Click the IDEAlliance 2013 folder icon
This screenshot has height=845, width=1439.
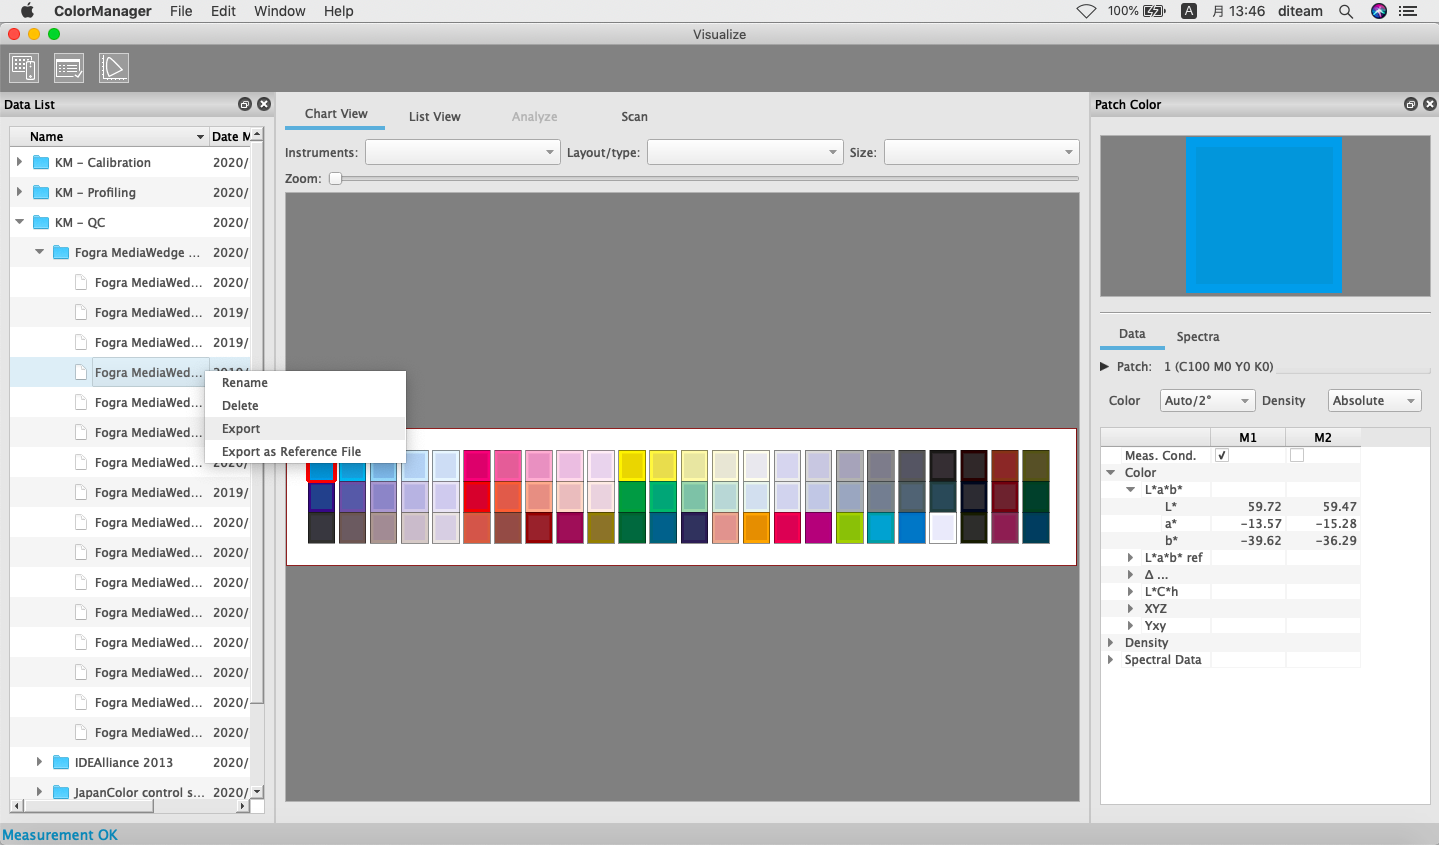[61, 762]
